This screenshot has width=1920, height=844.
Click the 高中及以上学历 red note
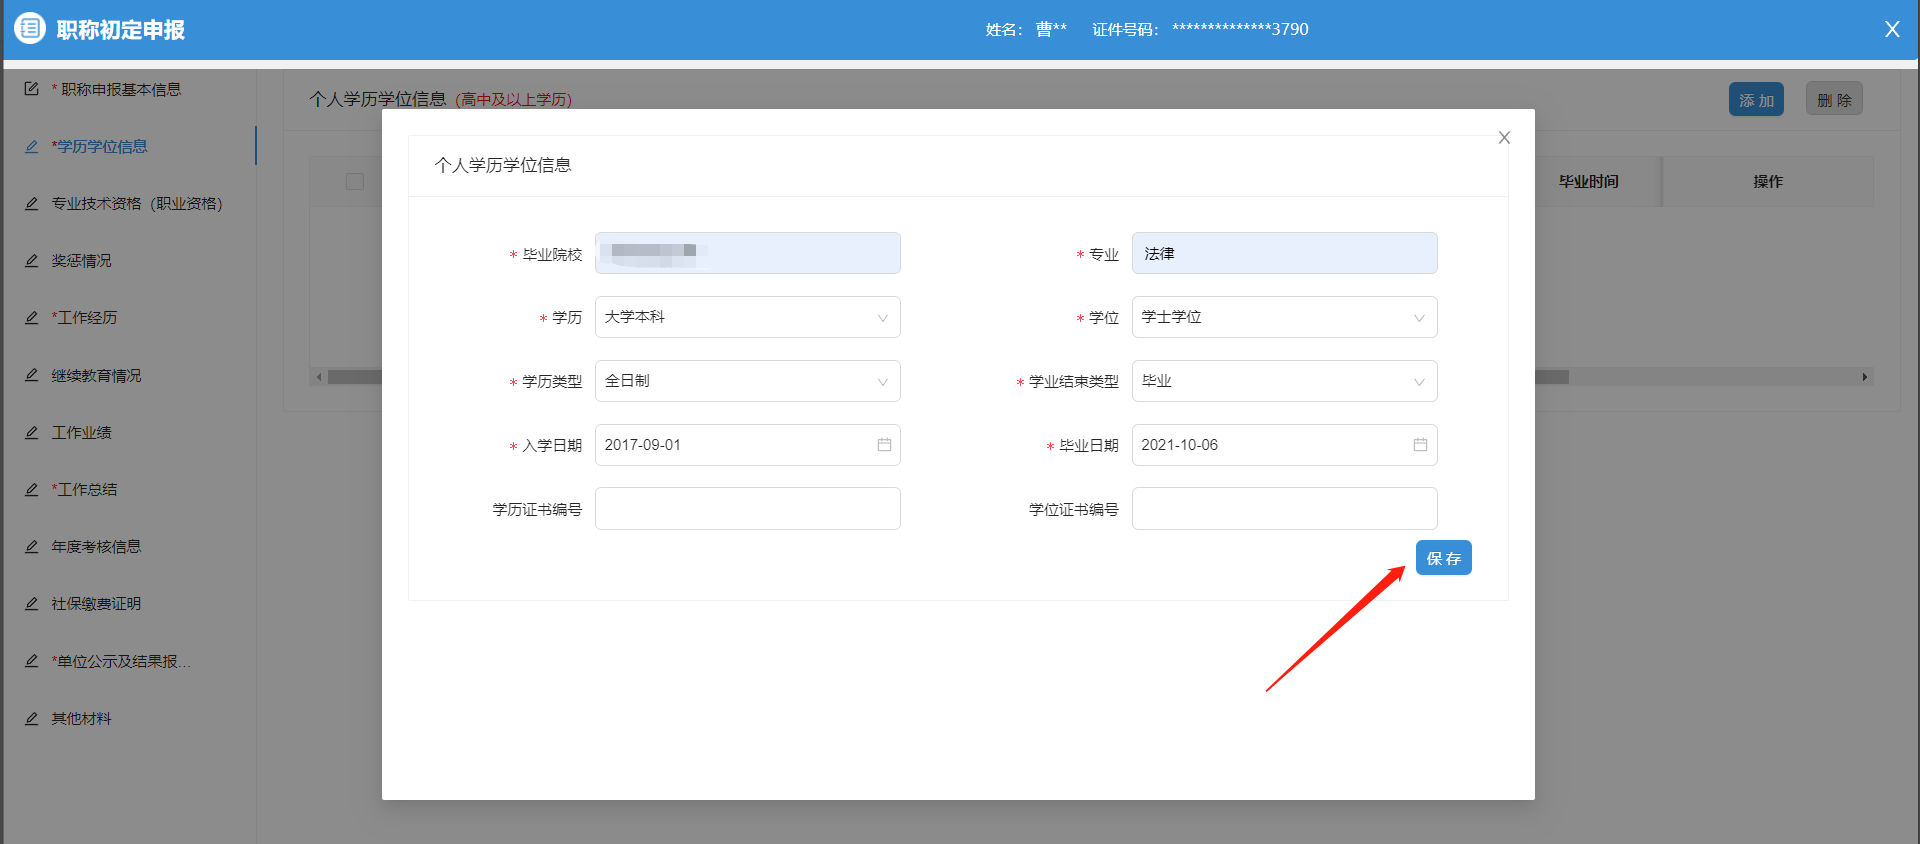click(513, 99)
